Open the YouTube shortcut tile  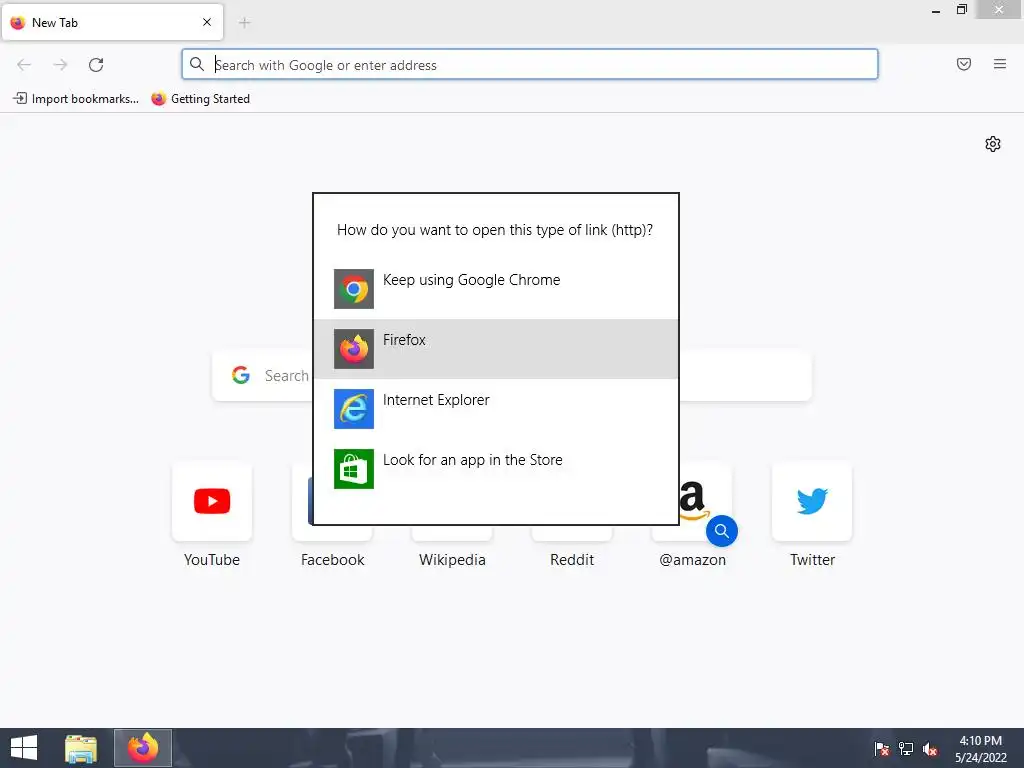click(x=212, y=502)
